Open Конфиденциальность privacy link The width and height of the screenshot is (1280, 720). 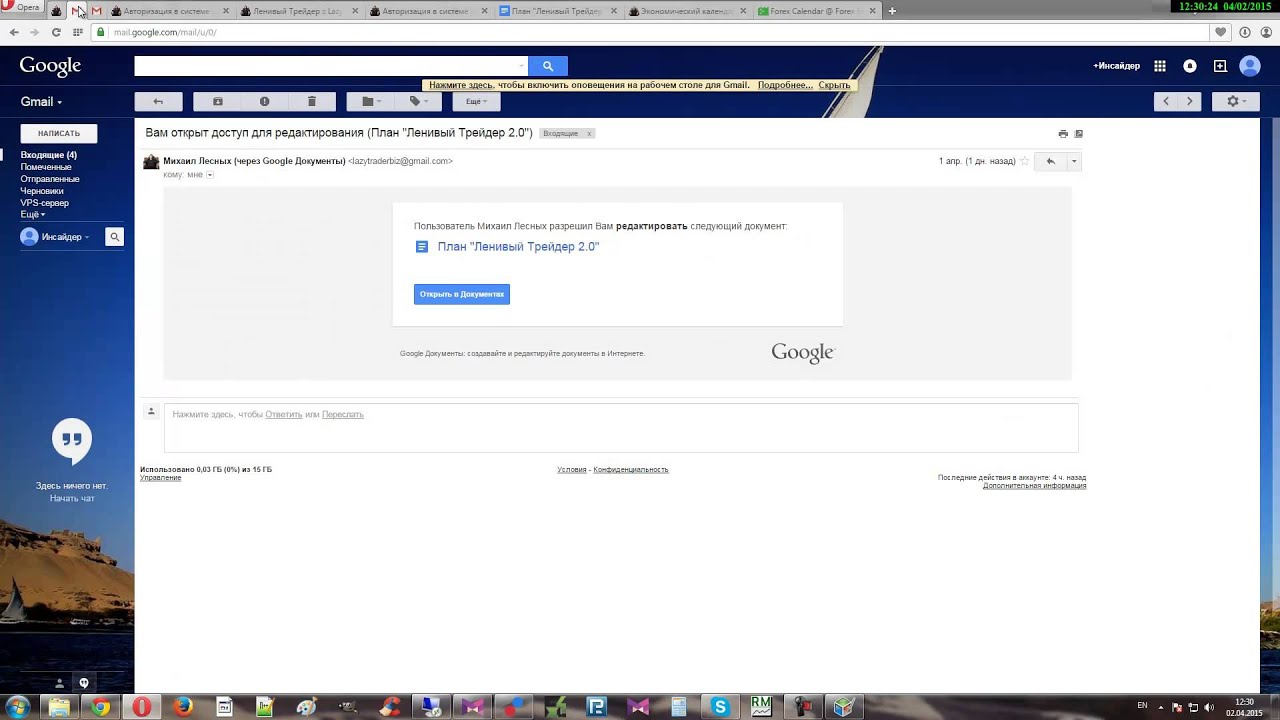(x=631, y=469)
